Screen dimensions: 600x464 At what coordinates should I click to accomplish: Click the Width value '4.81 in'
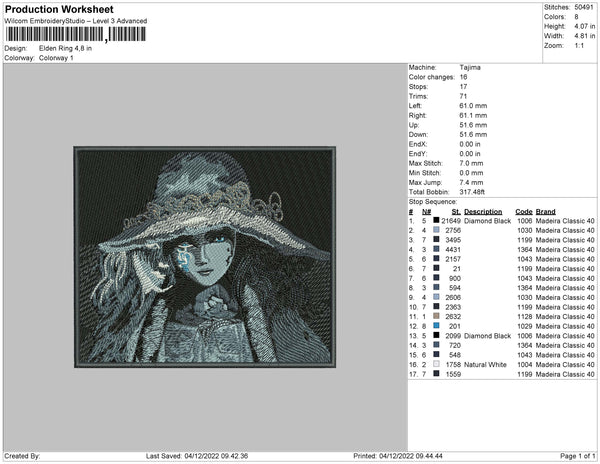(585, 36)
